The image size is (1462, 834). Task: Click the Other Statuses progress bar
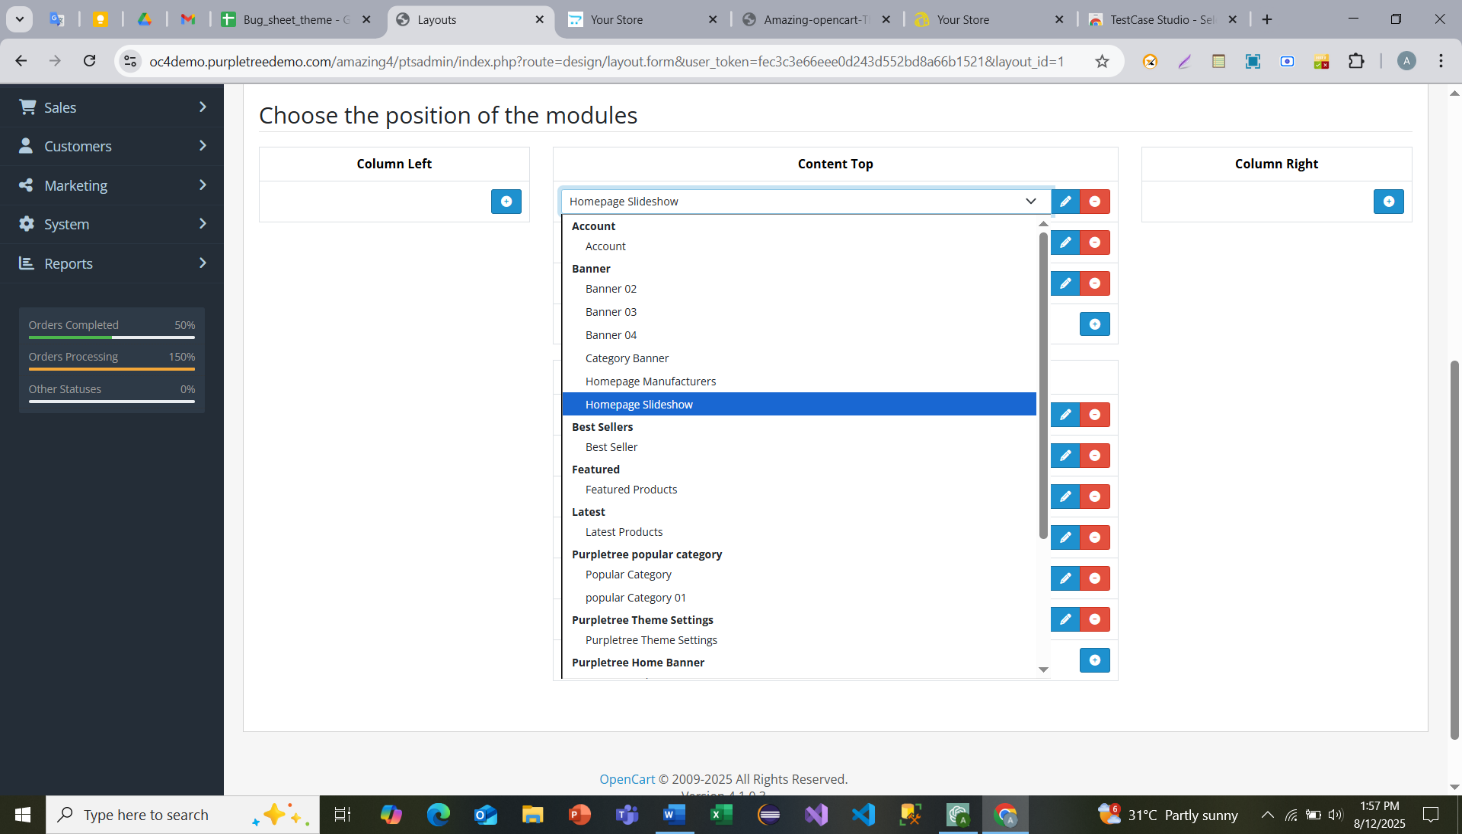(112, 402)
